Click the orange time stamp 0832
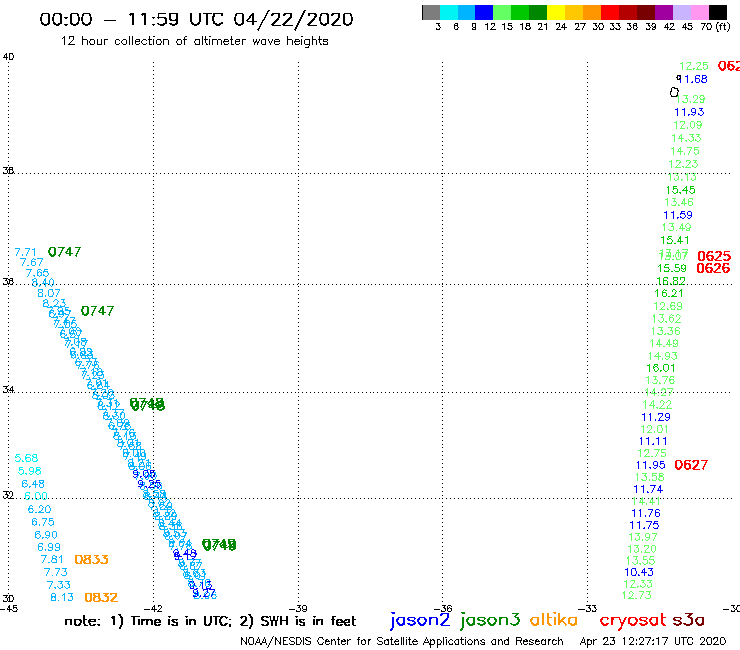The width and height of the screenshot is (740, 650). click(101, 597)
